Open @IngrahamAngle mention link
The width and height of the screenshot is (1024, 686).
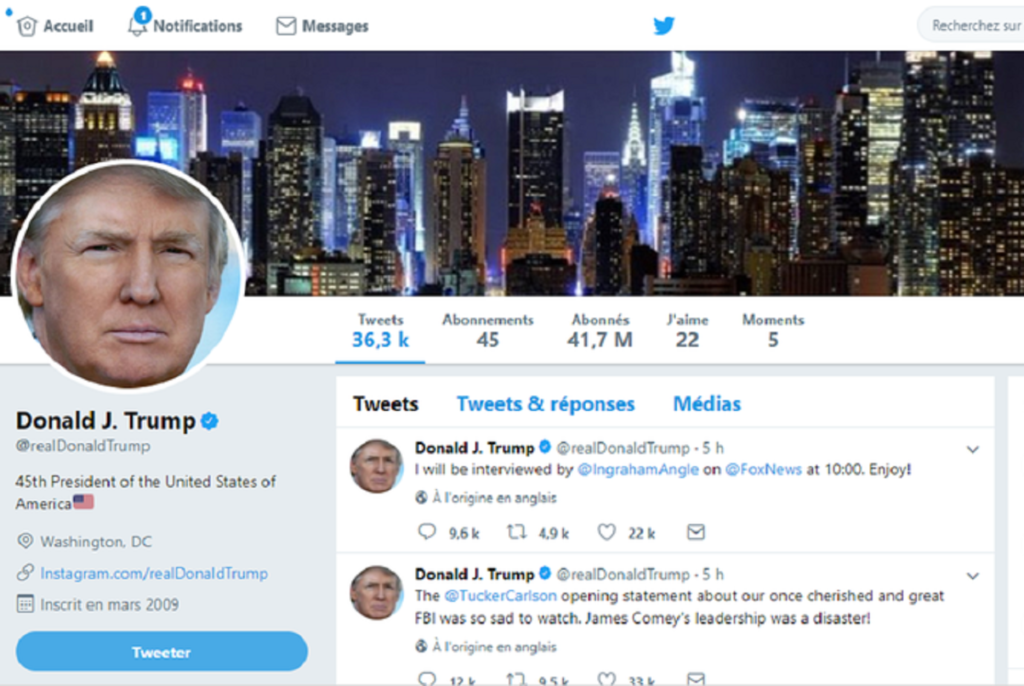point(638,469)
